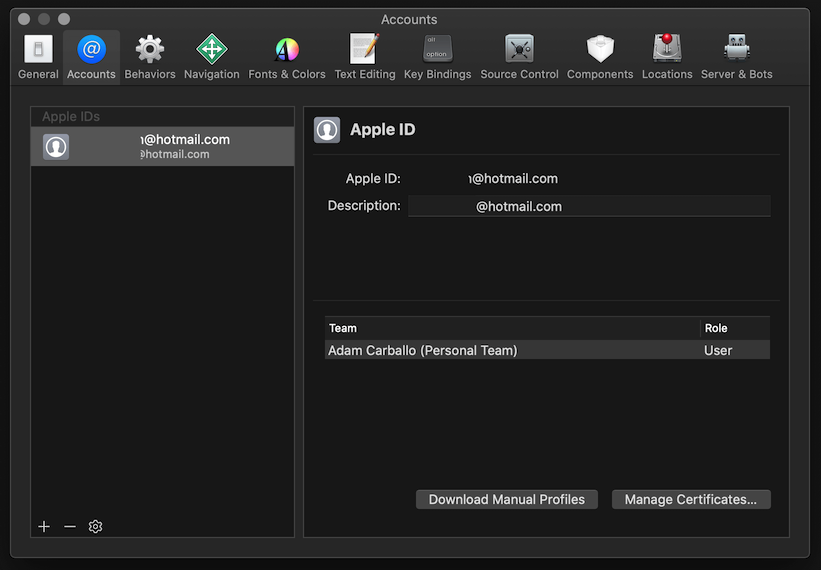Viewport: 821px width, 570px height.
Task: Select the hotmail.com Apple ID account
Action: click(163, 147)
